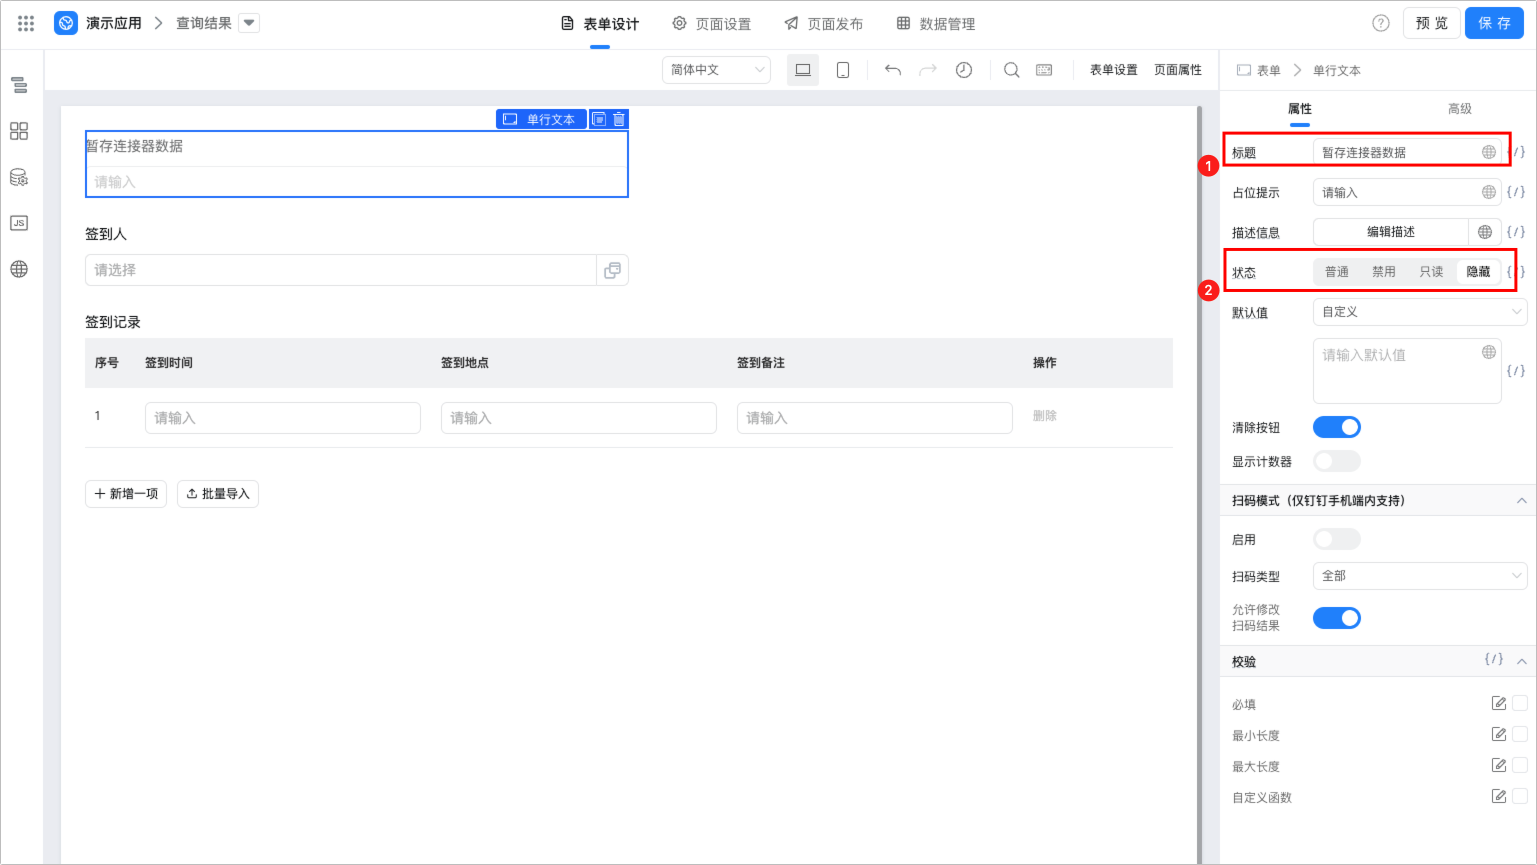
Task: Collapse the 扫码模式 section
Action: tap(1521, 501)
